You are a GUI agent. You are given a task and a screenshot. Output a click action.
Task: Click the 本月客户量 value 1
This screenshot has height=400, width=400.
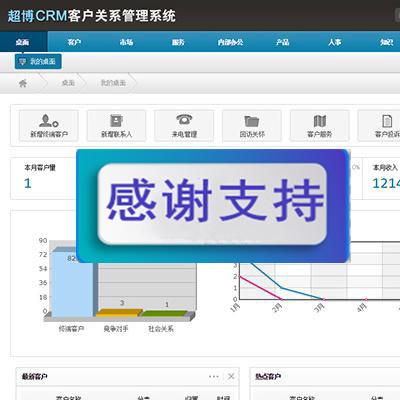(x=28, y=183)
